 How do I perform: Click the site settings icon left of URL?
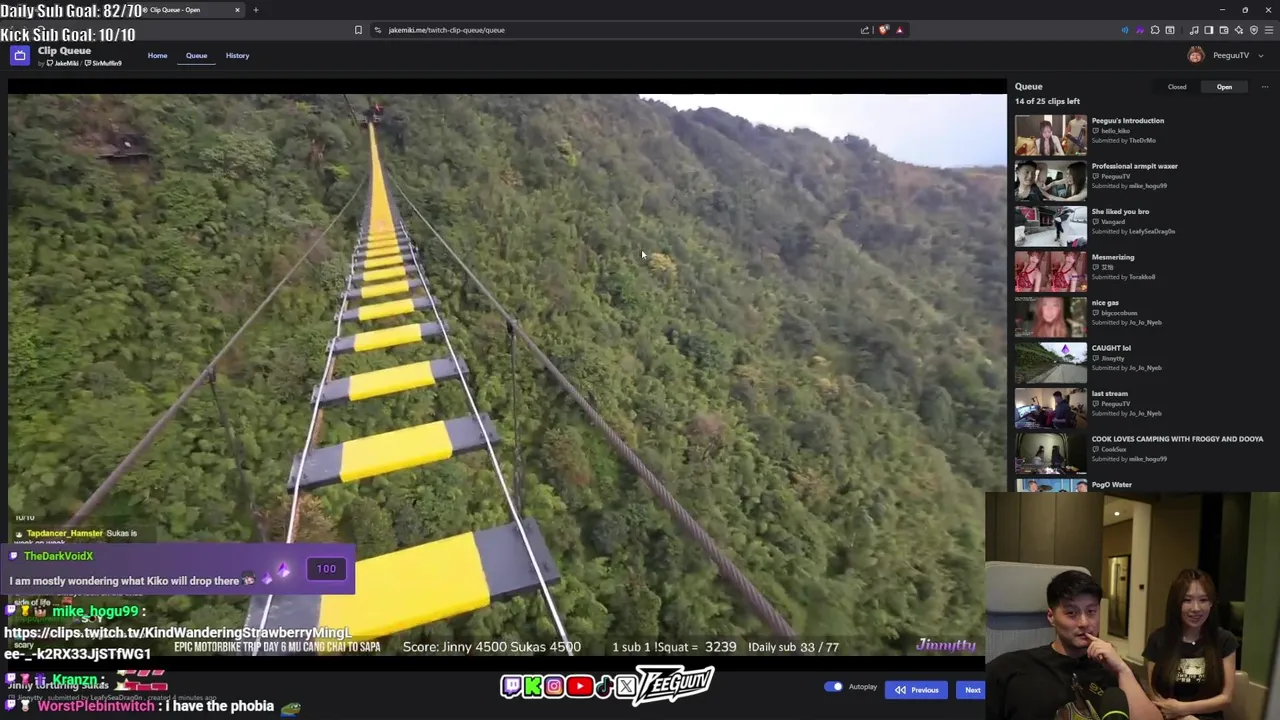tap(377, 30)
